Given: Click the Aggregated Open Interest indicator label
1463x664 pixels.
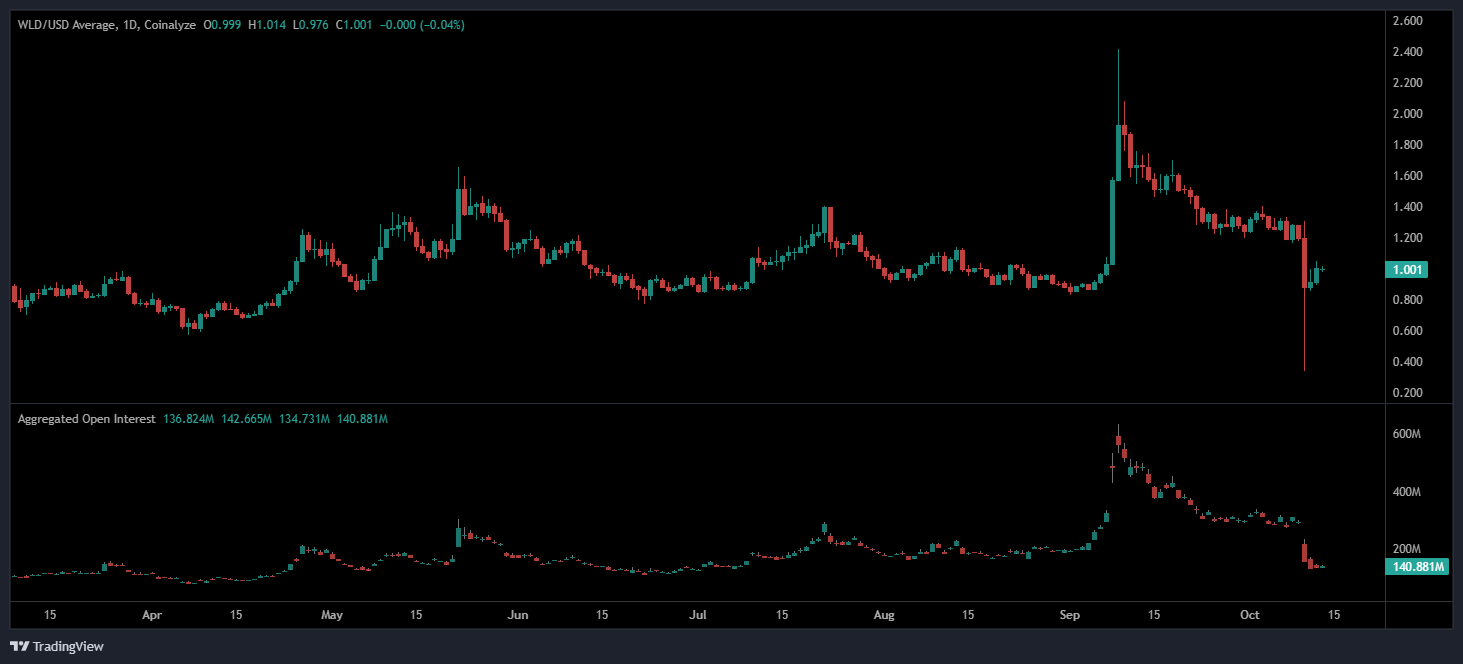Looking at the screenshot, I should (x=87, y=419).
